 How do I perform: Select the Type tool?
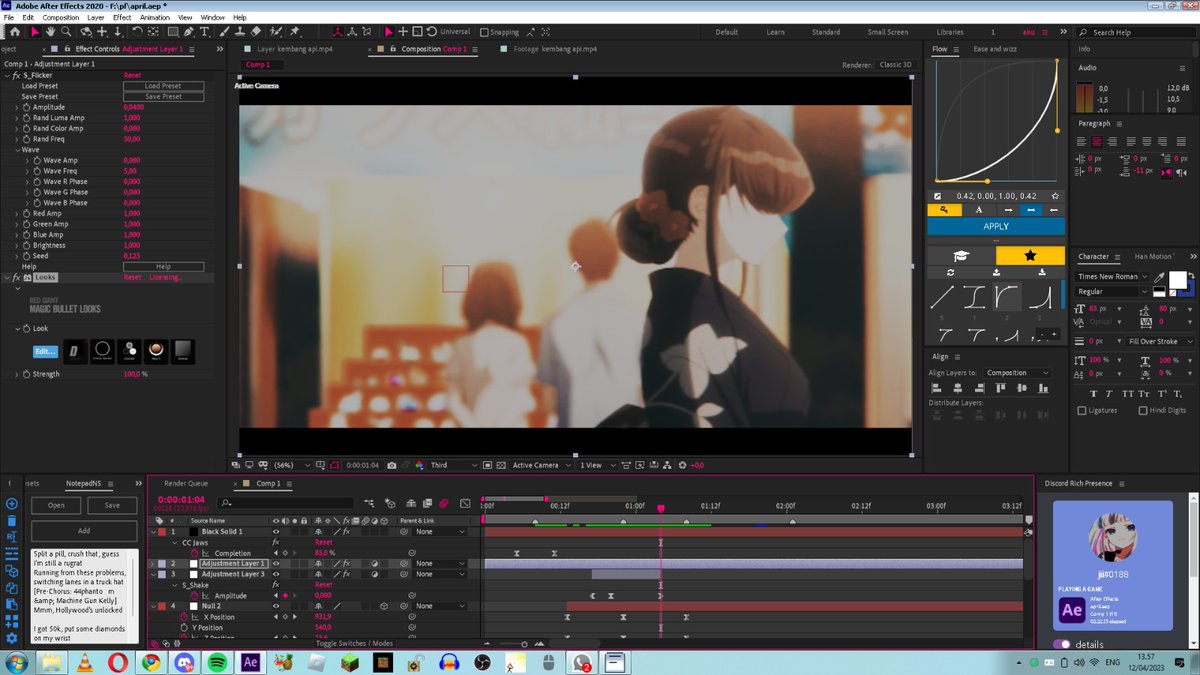pos(204,32)
